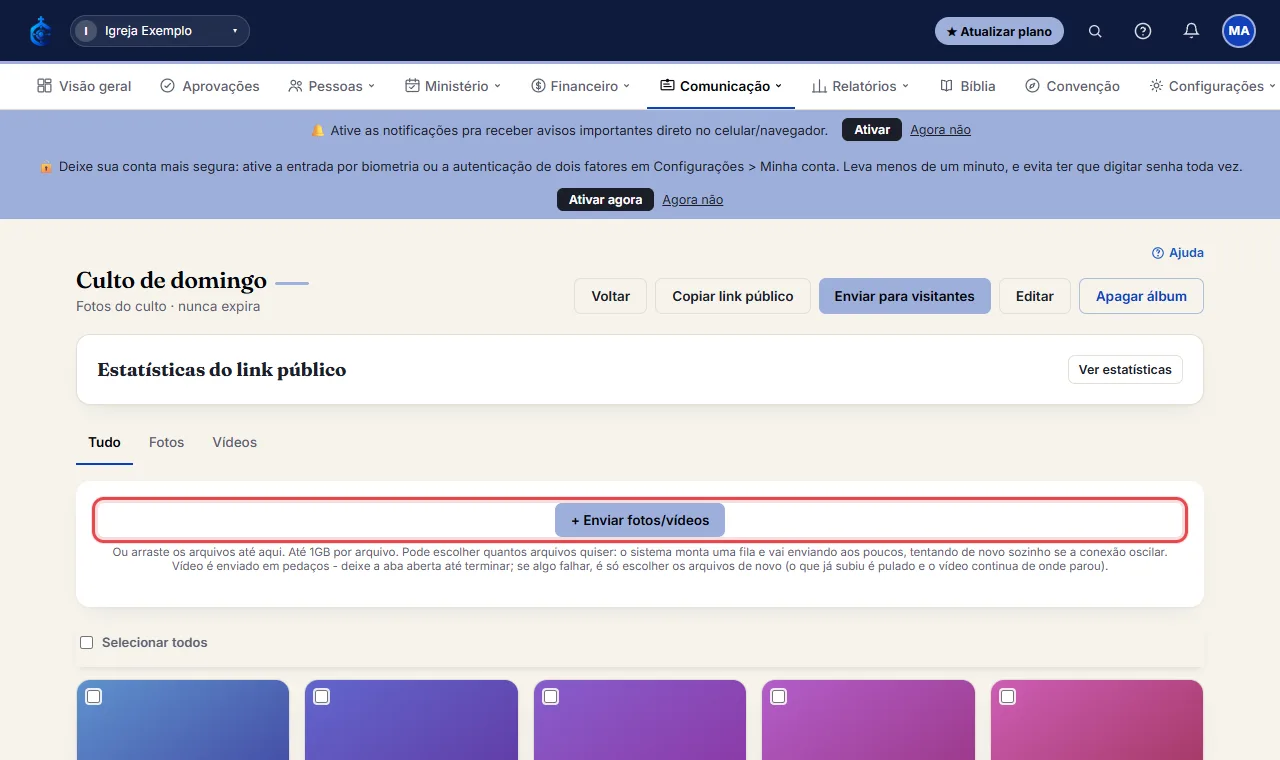Expand the Relatórios menu
The image size is (1280, 760).
(860, 86)
